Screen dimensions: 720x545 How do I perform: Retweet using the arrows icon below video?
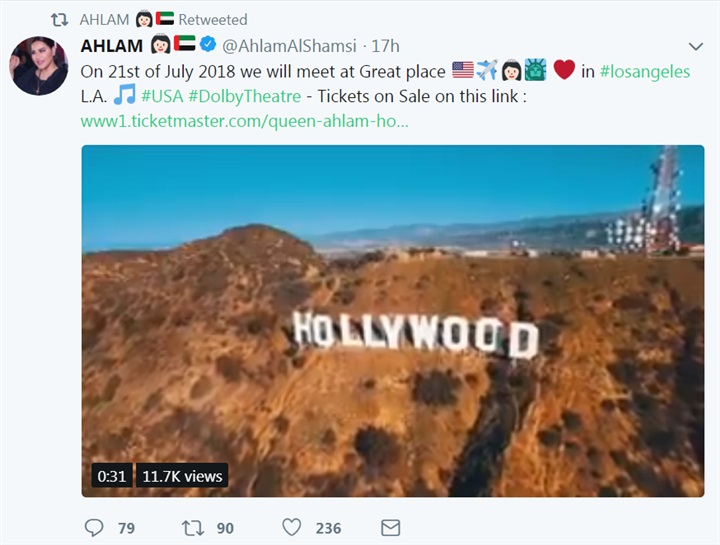click(x=193, y=528)
